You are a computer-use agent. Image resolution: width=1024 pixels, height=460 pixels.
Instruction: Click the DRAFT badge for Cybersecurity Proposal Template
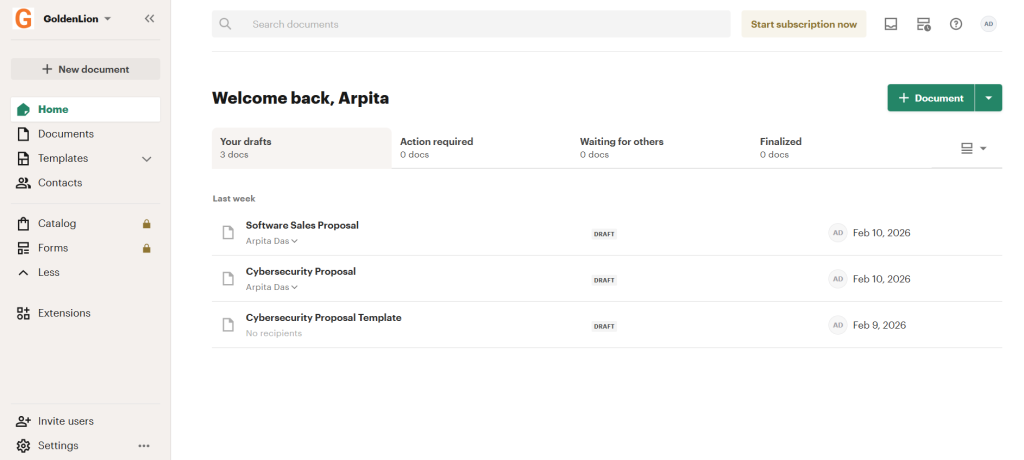[604, 326]
